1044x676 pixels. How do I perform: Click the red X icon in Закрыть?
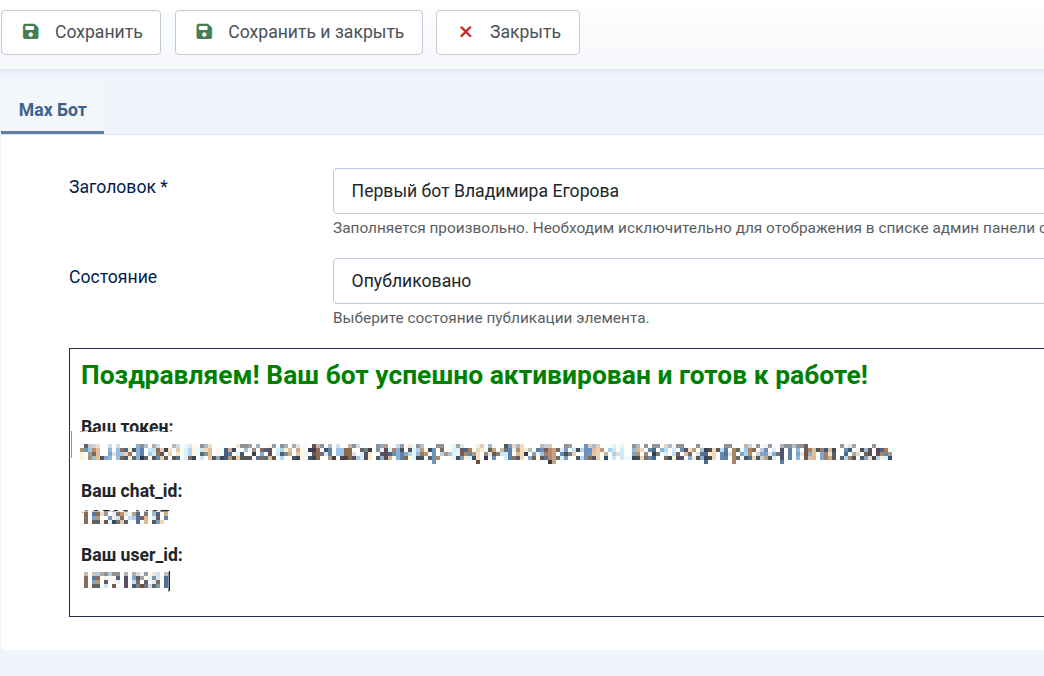coord(465,32)
